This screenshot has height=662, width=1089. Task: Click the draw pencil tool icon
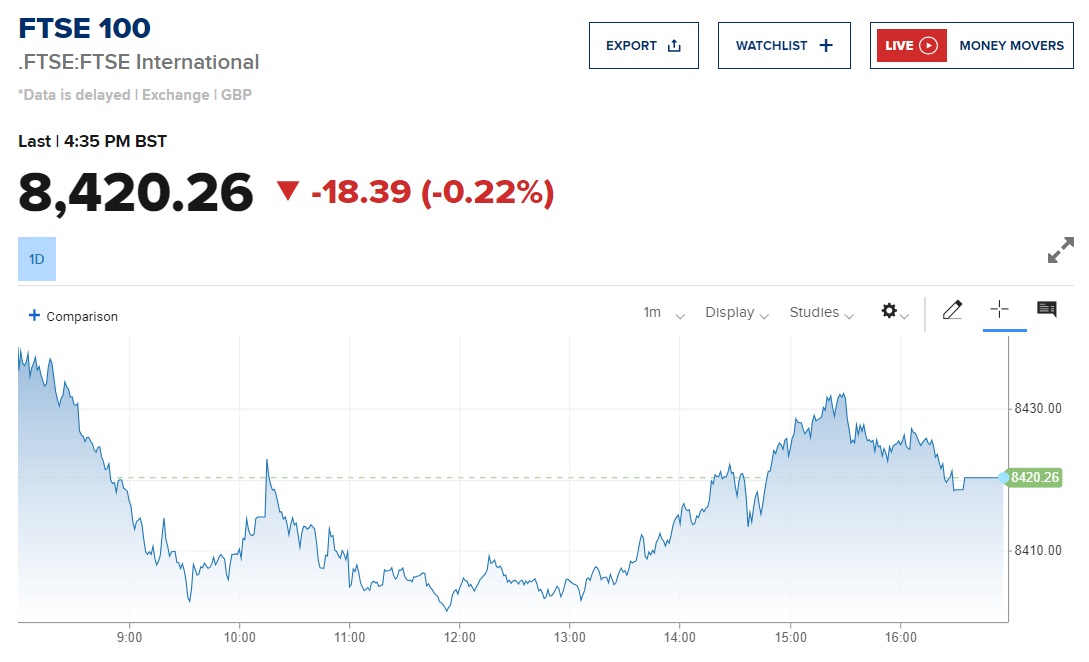click(x=952, y=310)
